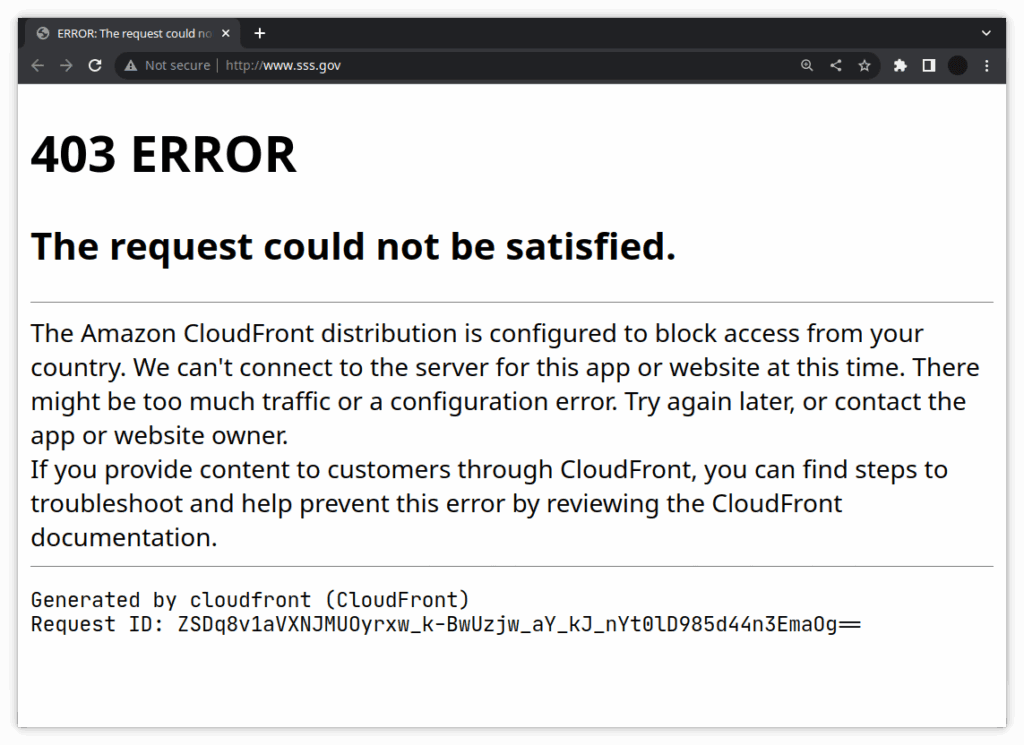Expand the tab search dropdown arrow
Viewport: 1024px width, 745px height.
[x=986, y=33]
